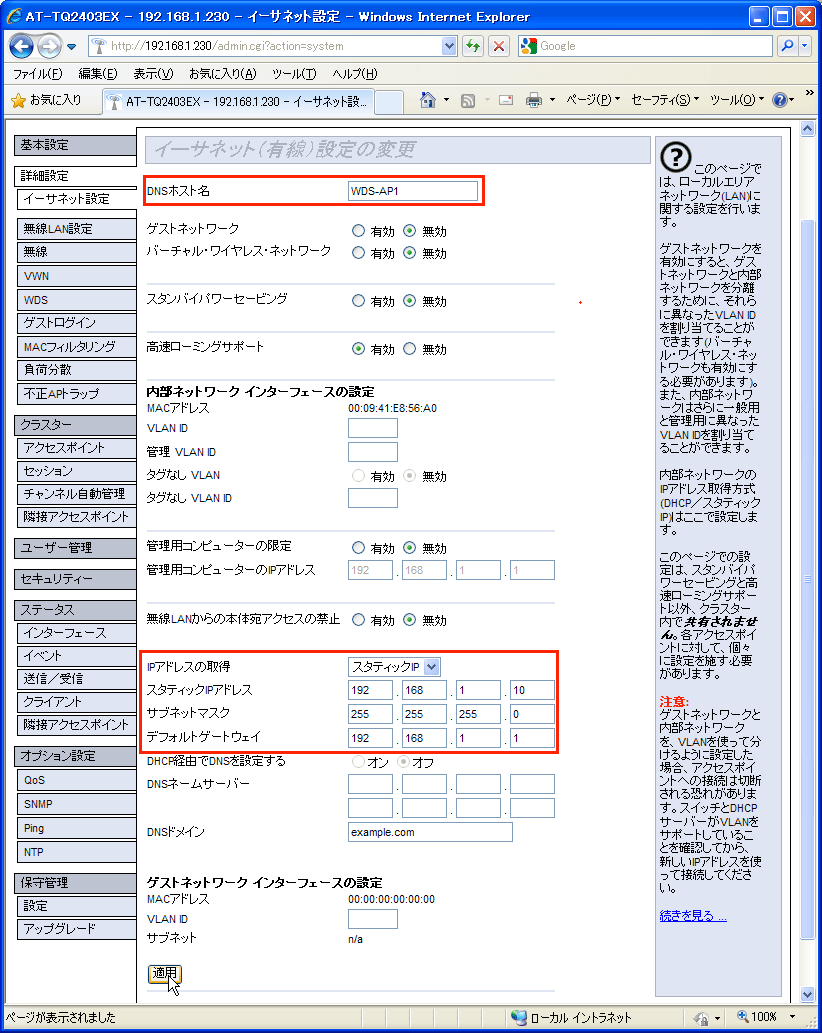Click the zoom magnifier icon in status bar

tap(742, 1017)
